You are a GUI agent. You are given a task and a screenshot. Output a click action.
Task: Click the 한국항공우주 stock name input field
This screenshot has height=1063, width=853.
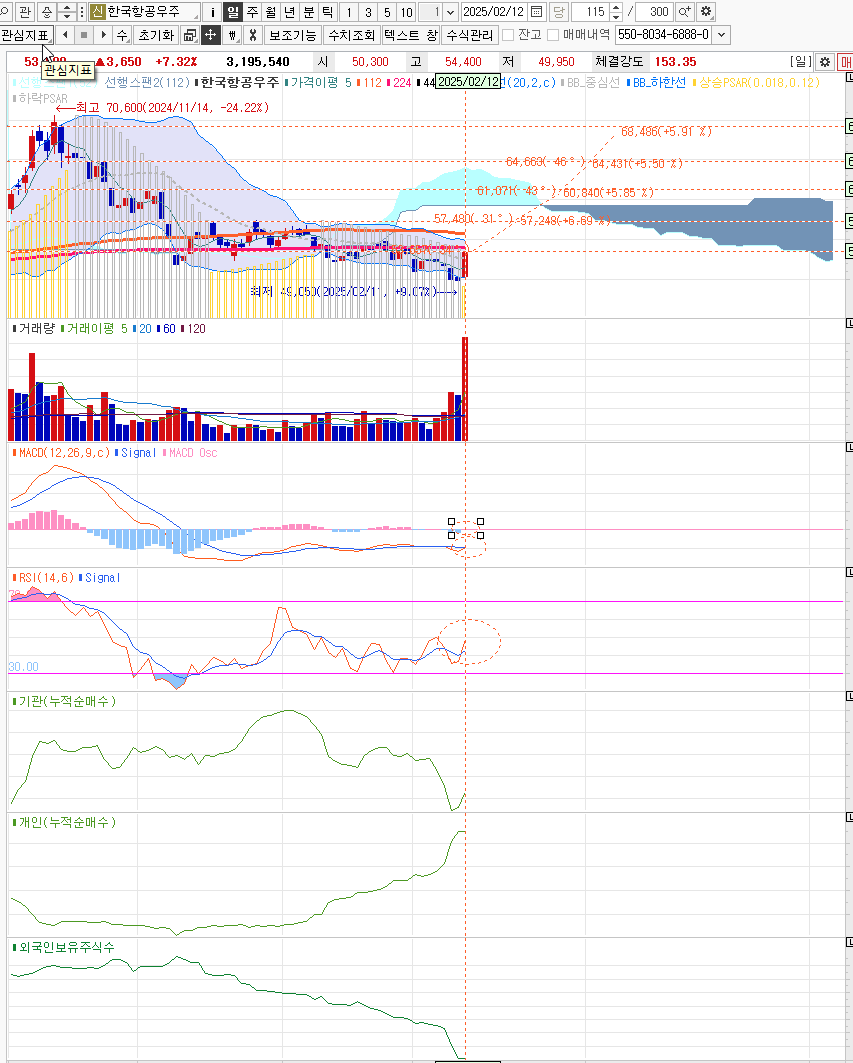150,12
